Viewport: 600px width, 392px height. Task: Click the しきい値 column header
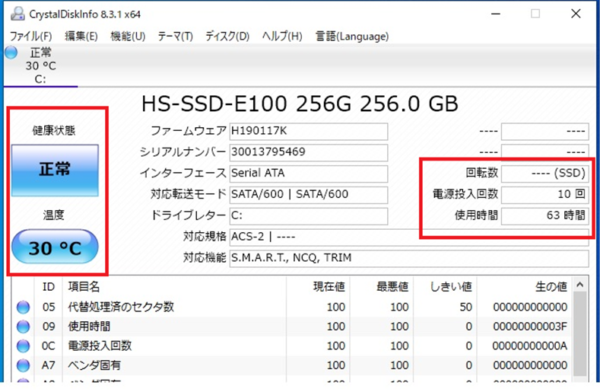445,286
